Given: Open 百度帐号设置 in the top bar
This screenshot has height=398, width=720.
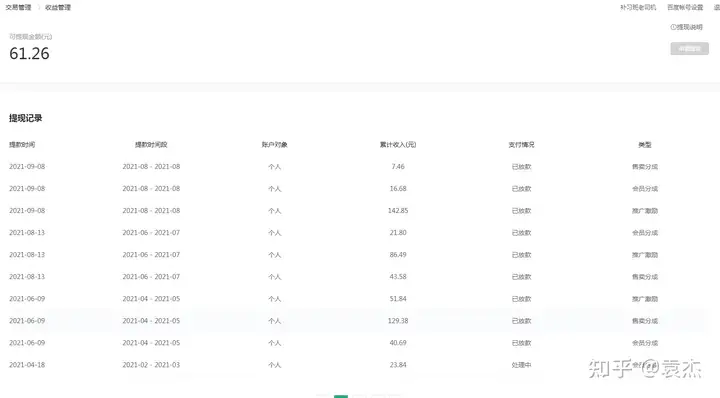Looking at the screenshot, I should pos(685,7).
